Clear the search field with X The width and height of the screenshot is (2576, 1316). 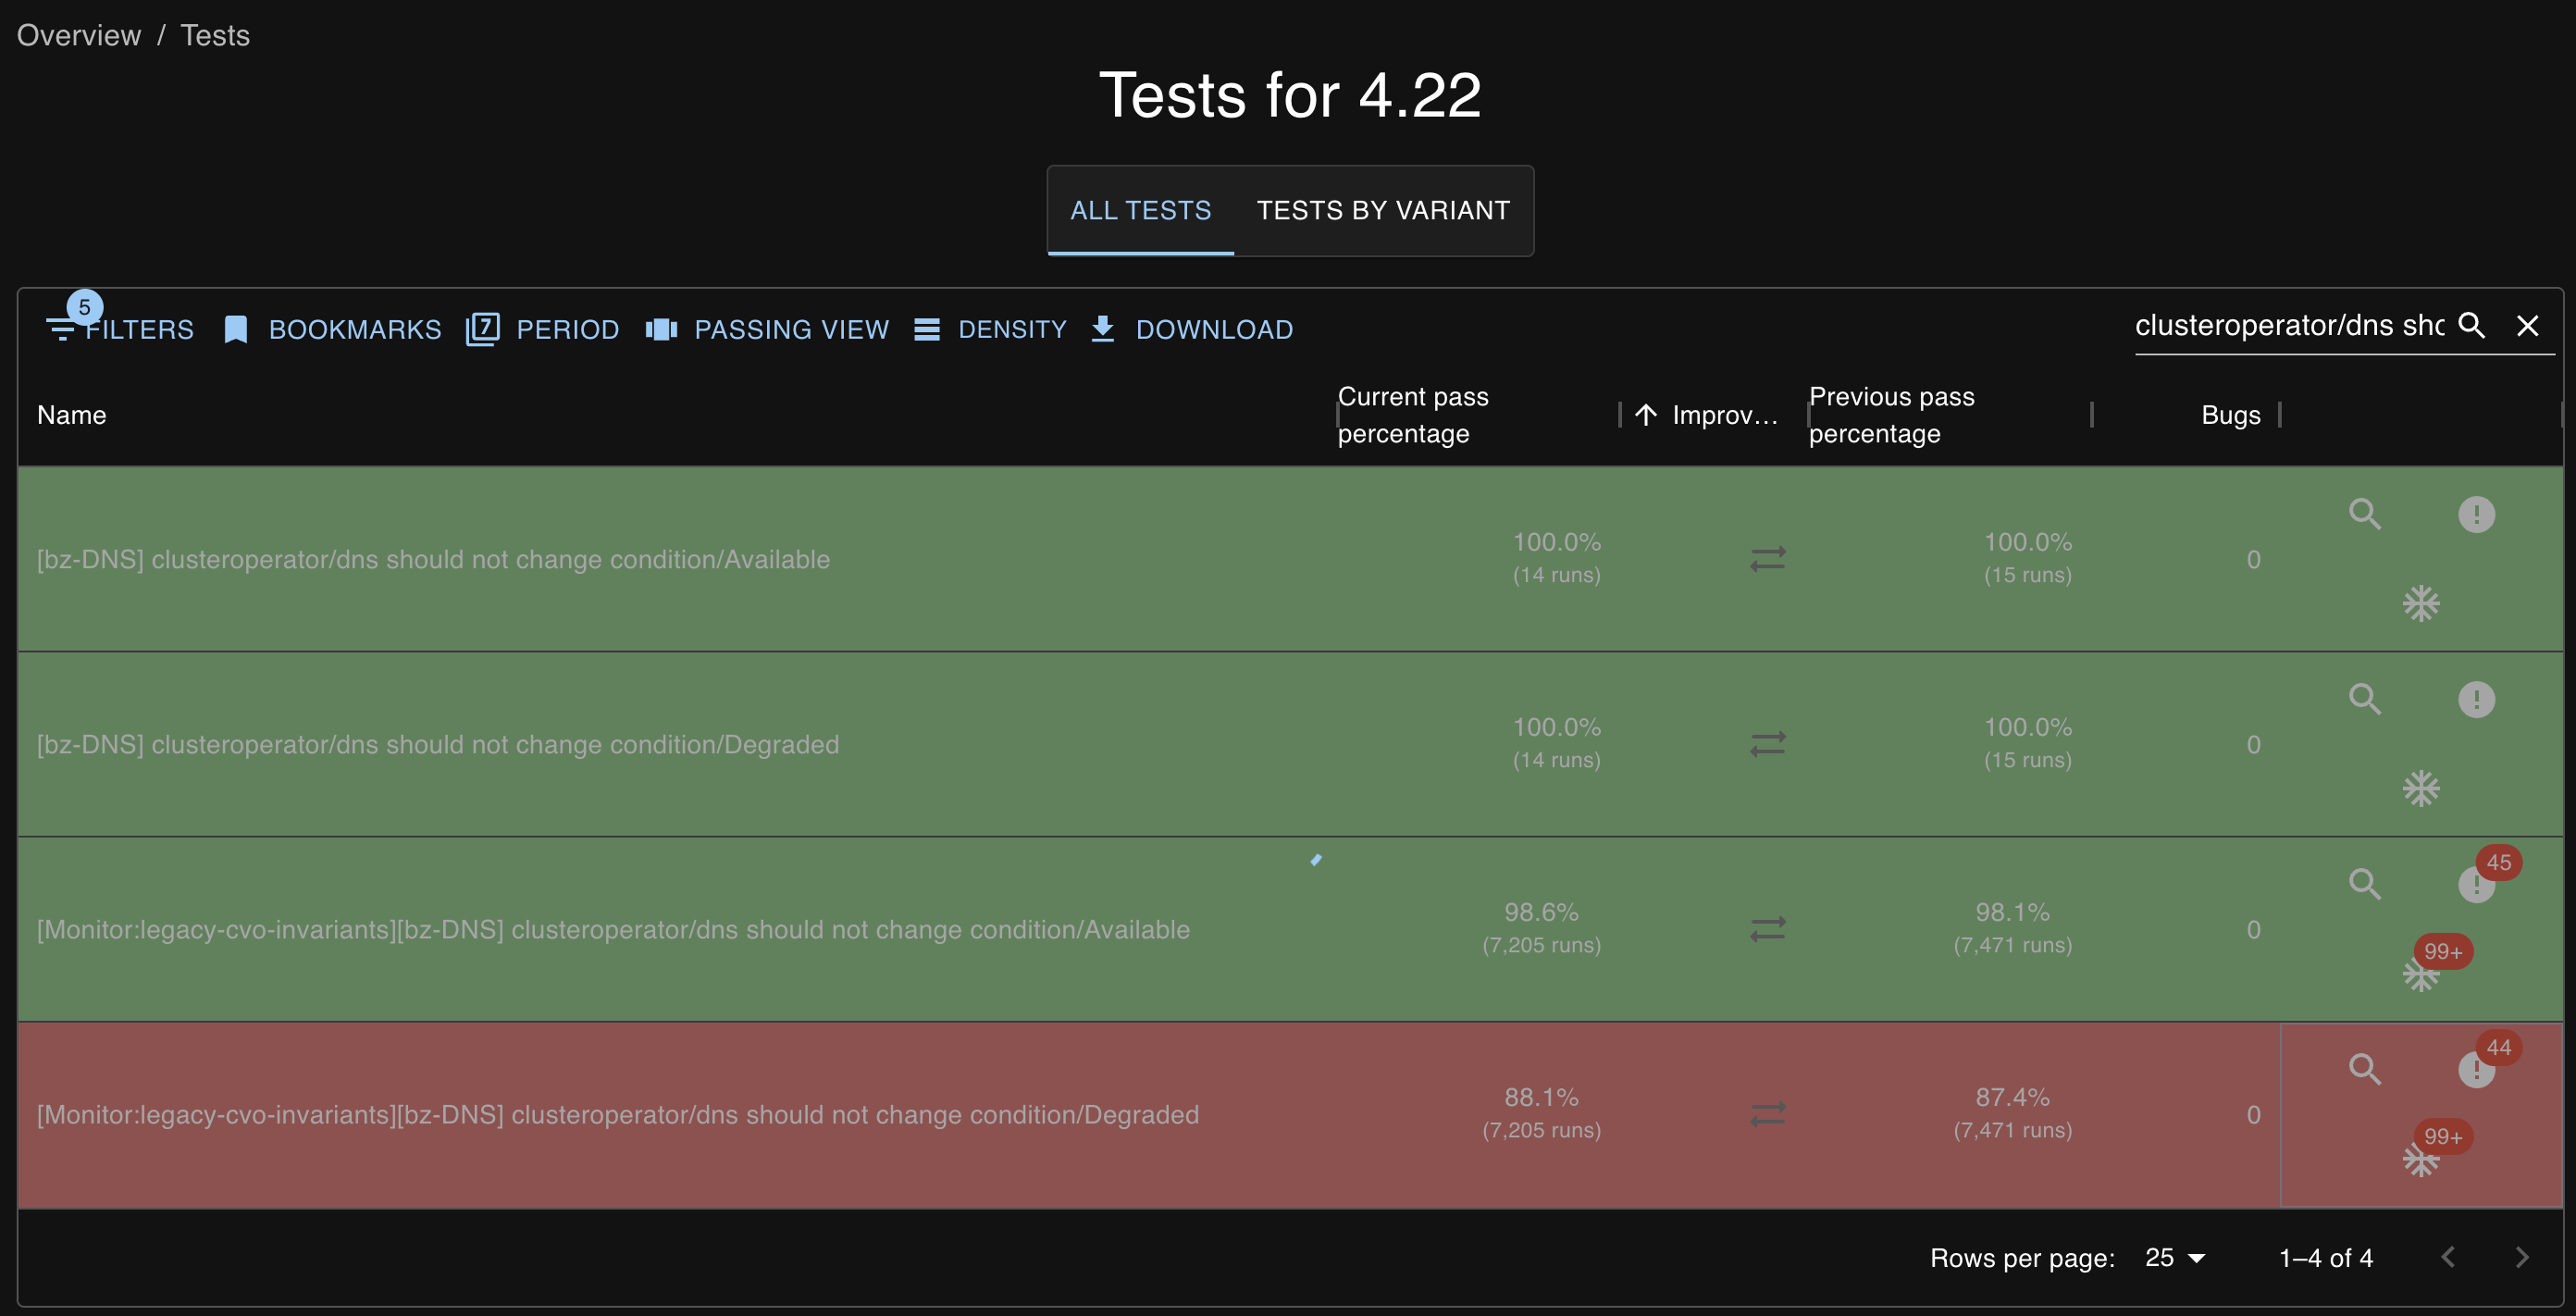point(2527,326)
